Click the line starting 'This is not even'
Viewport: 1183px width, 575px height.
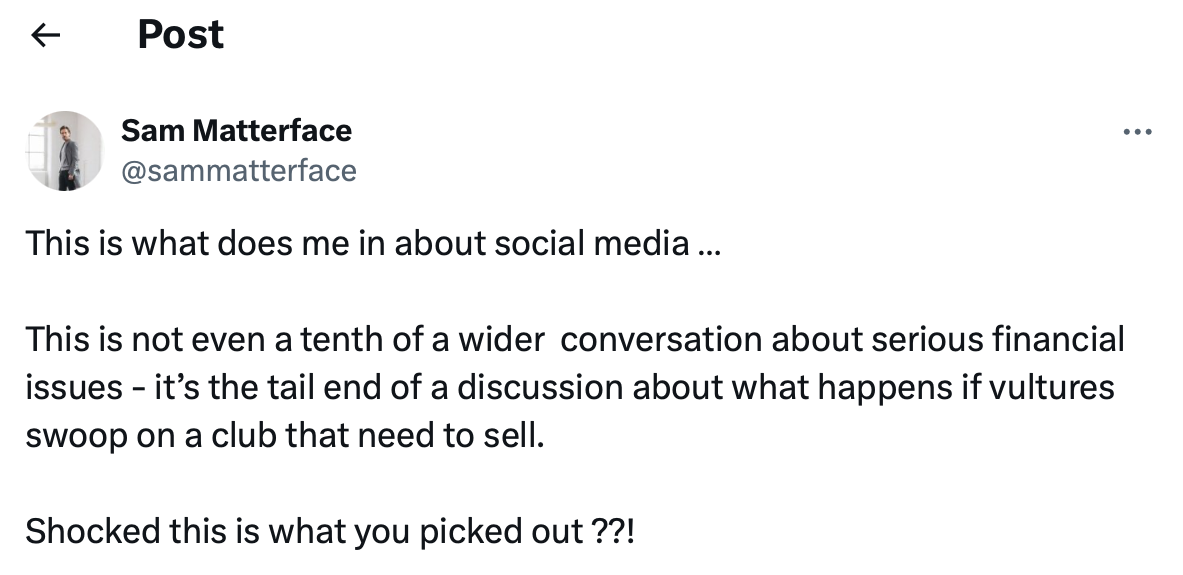(575, 340)
